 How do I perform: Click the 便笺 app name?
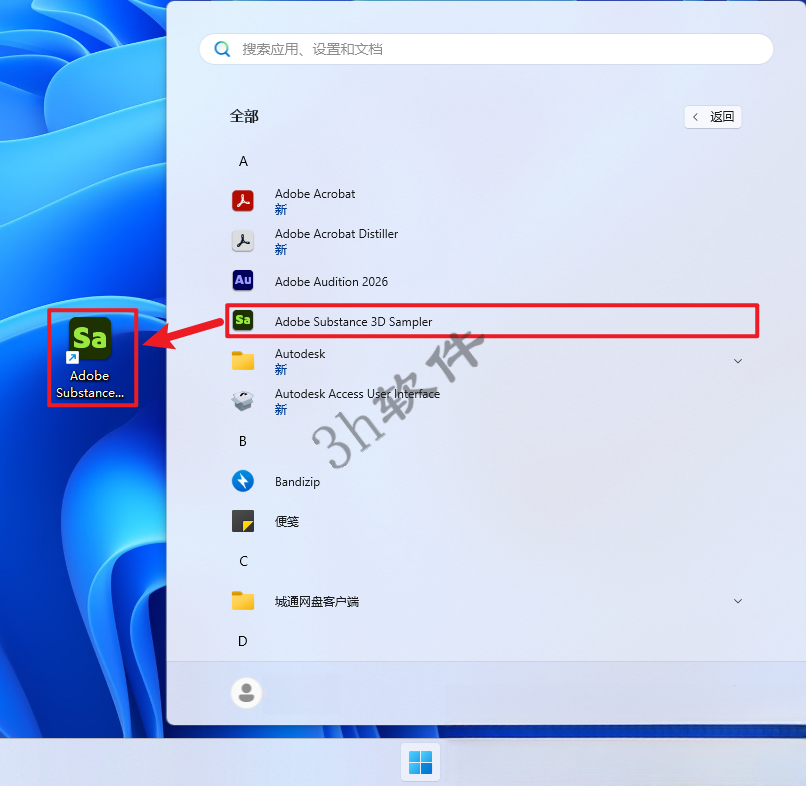tap(287, 522)
